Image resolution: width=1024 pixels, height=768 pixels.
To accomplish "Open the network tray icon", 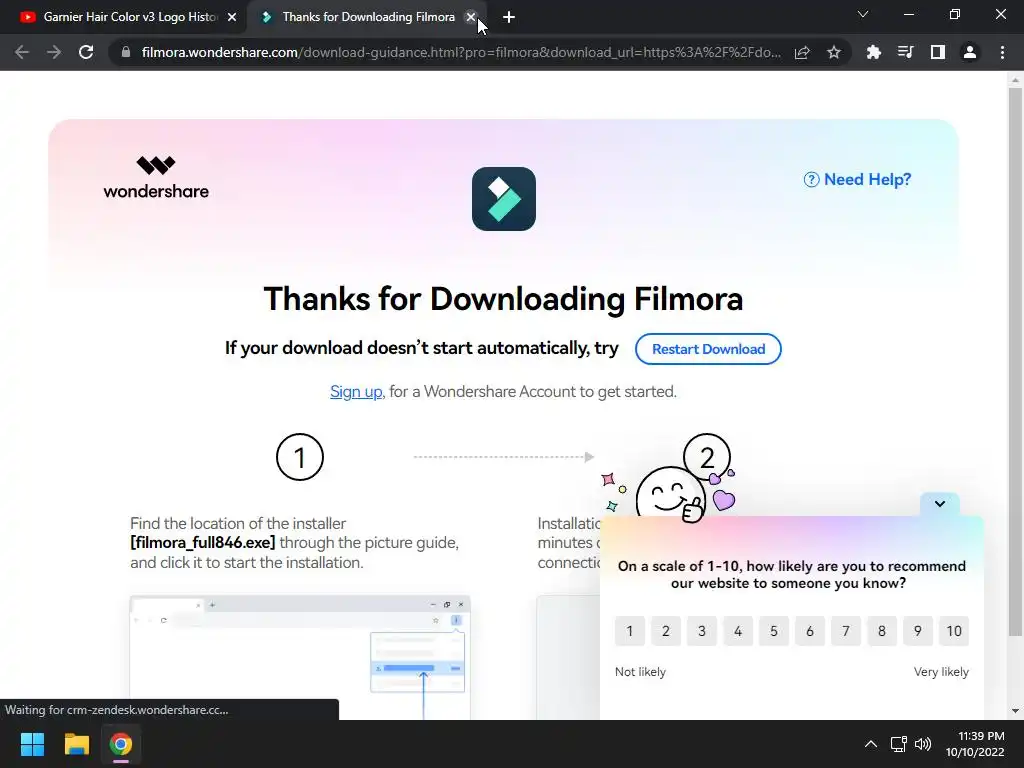I will point(899,744).
